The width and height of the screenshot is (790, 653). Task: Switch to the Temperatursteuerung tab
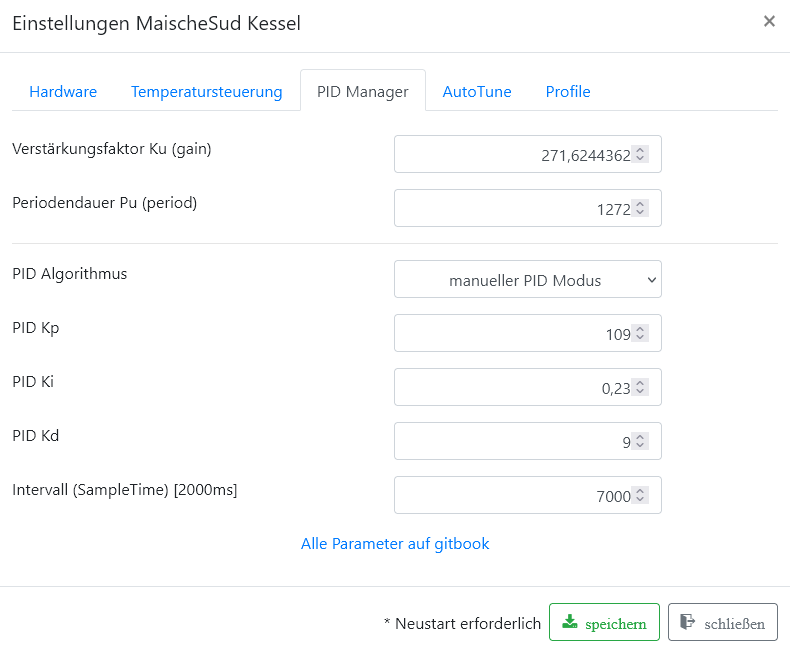206,92
